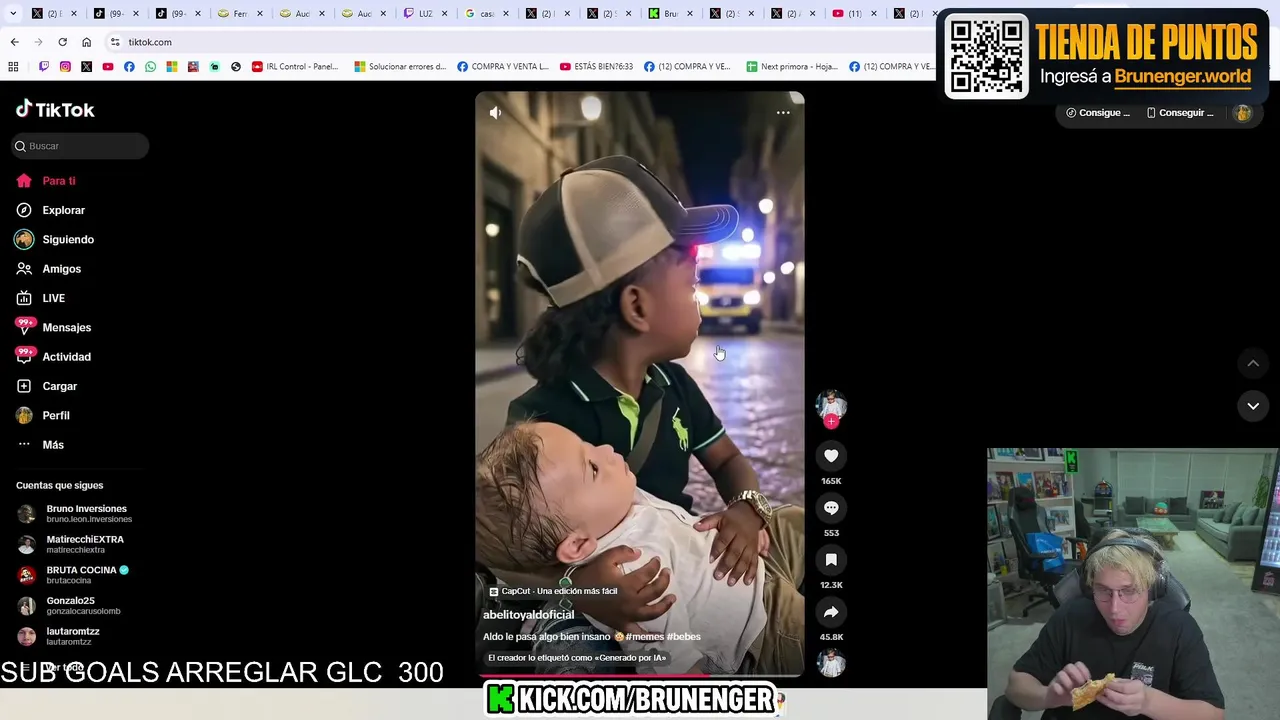Screen dimensions: 1280x720
Task: Open the Explorar page
Action: (x=63, y=210)
